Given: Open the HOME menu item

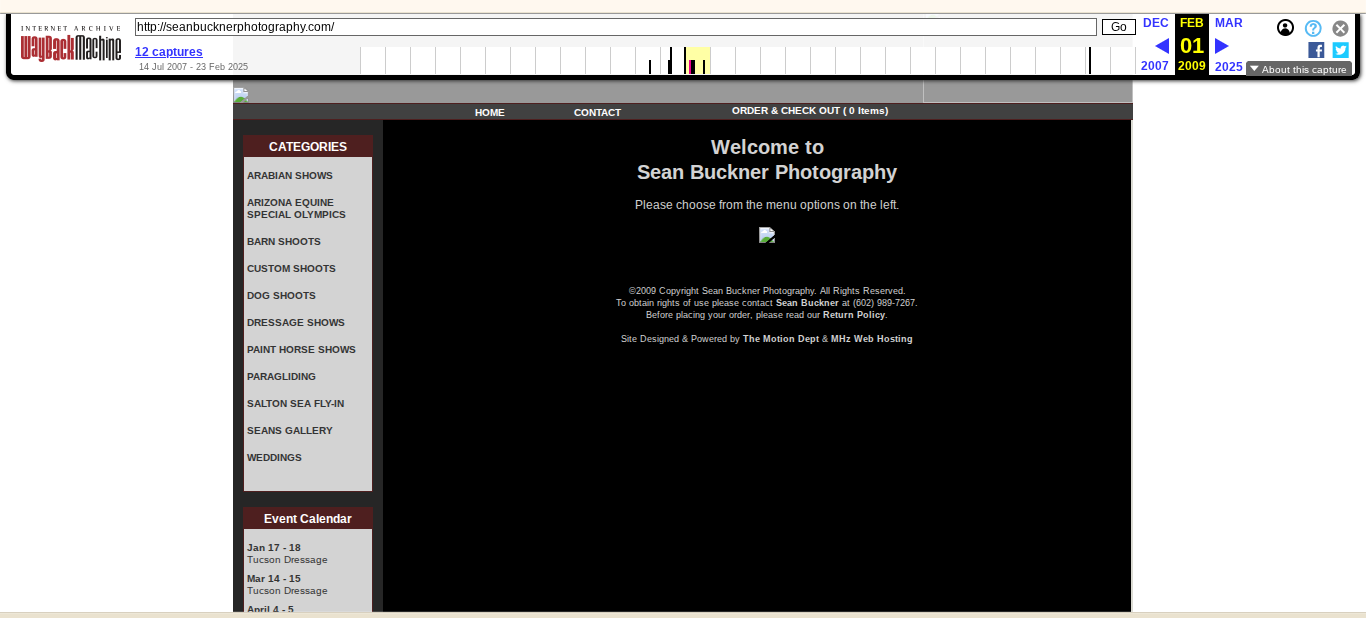Looking at the screenshot, I should [490, 113].
